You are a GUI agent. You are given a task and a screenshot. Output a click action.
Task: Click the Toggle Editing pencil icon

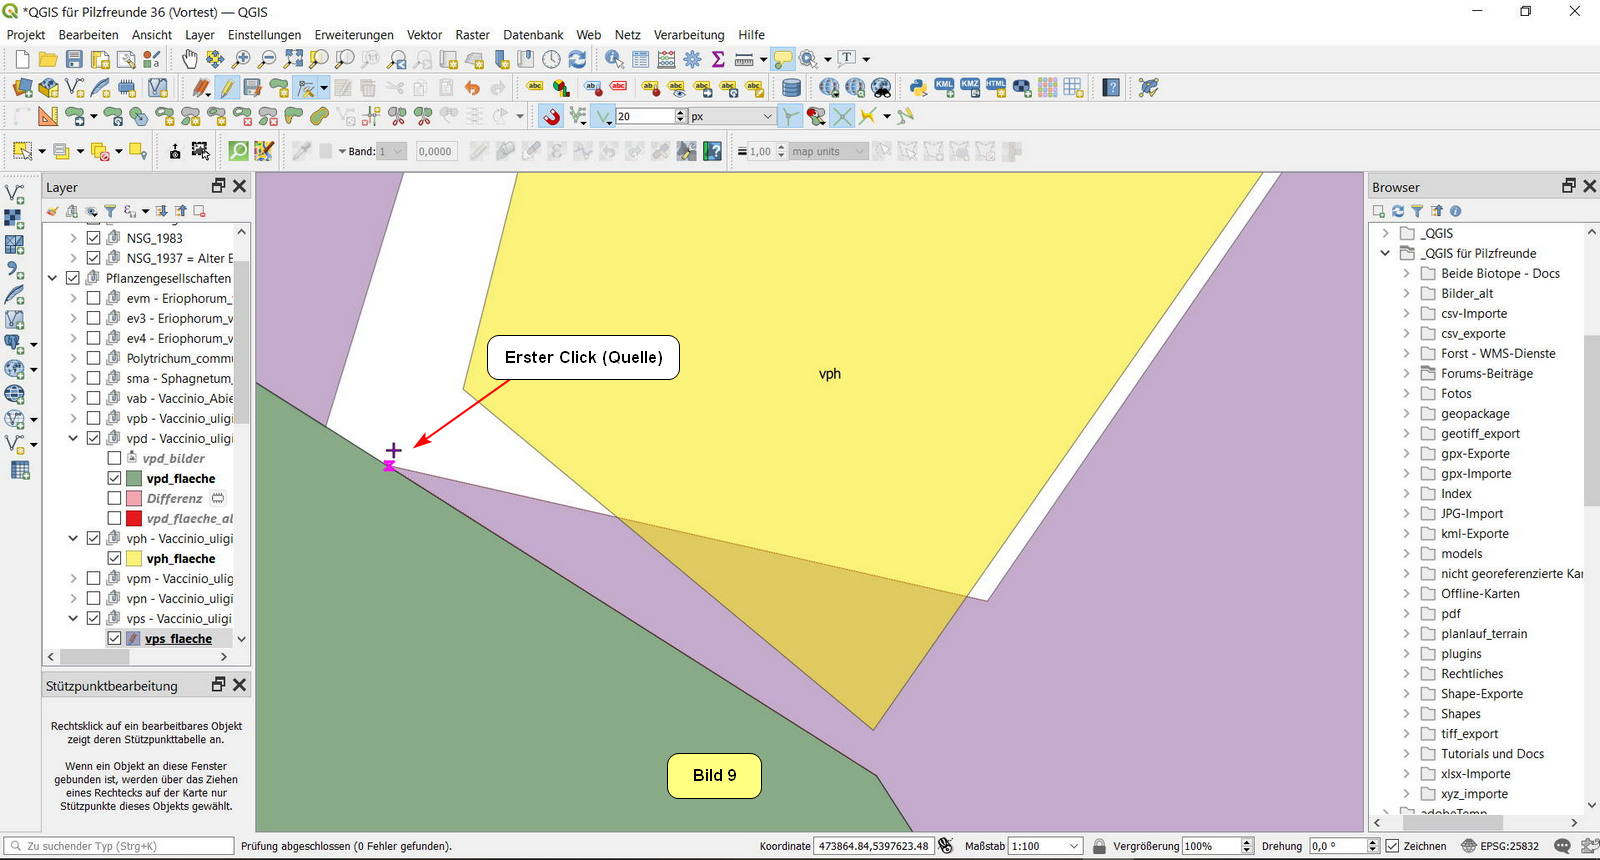227,88
